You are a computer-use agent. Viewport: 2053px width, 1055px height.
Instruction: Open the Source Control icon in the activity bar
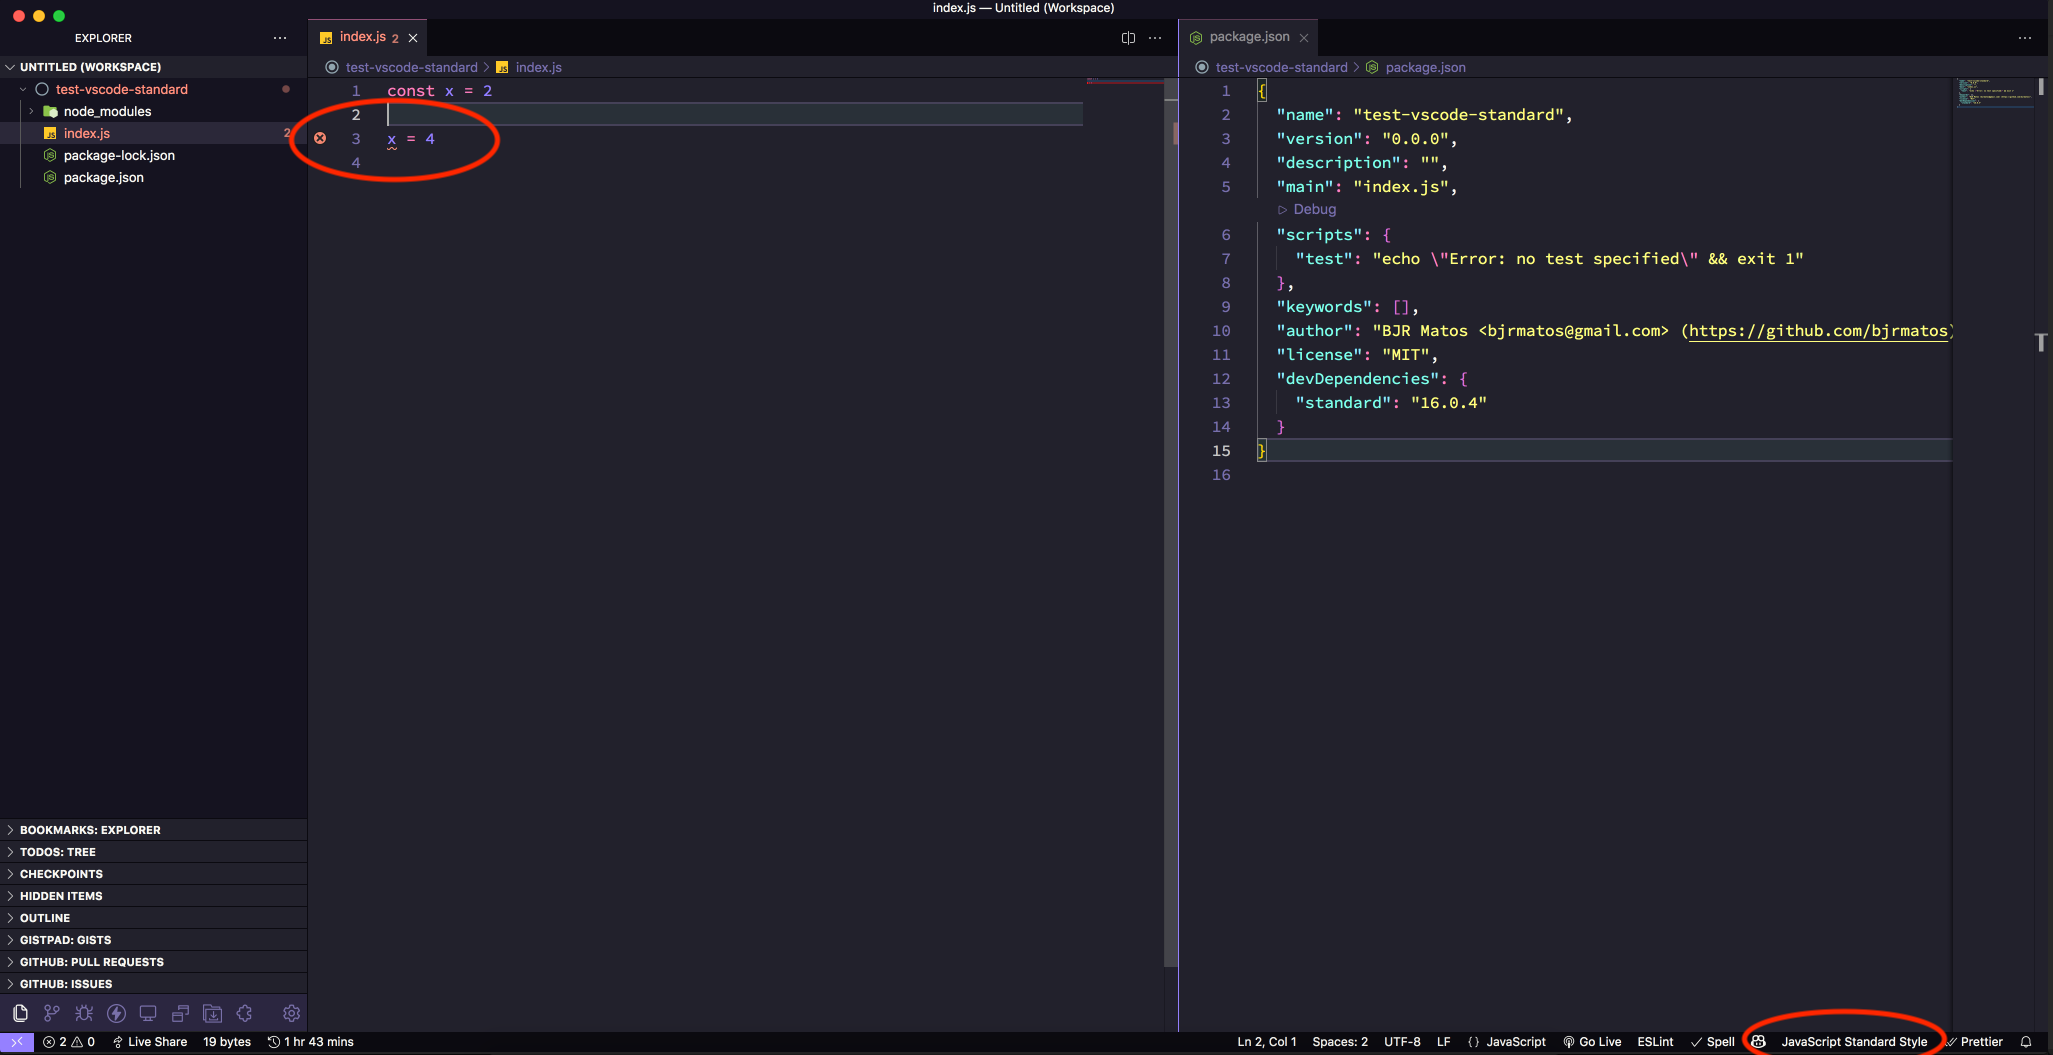click(52, 1013)
